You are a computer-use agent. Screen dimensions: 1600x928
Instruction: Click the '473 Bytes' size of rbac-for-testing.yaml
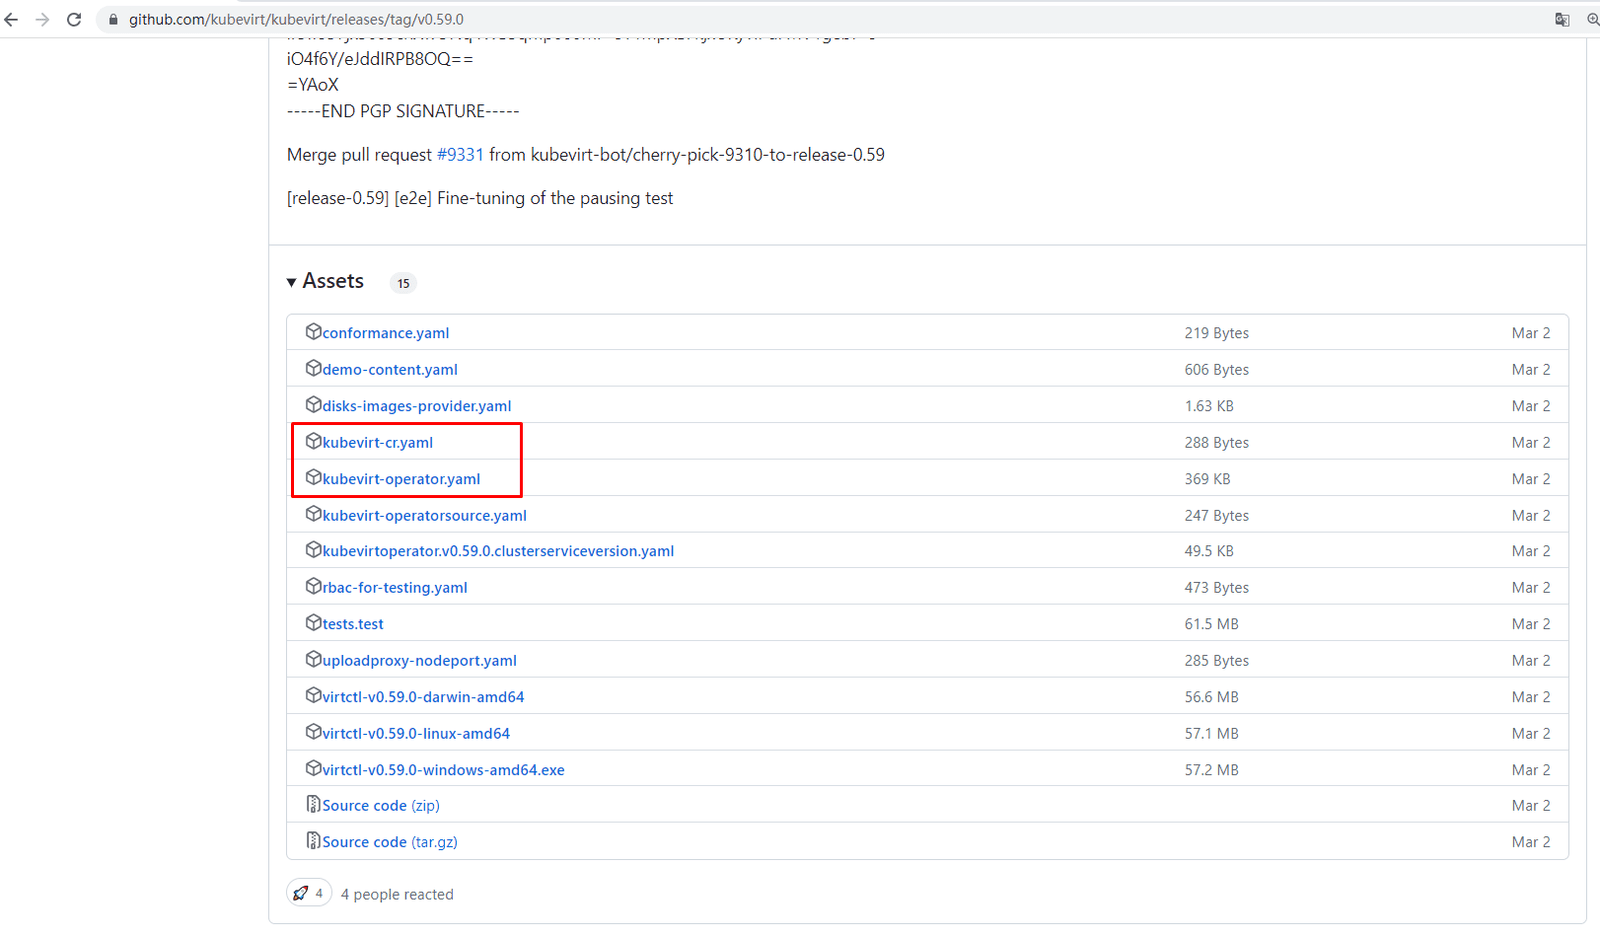pyautogui.click(x=1217, y=588)
